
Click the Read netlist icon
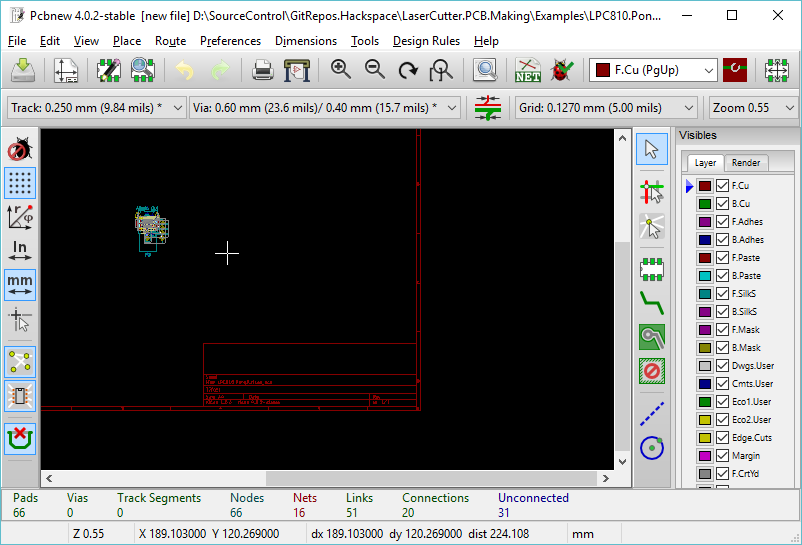528,70
